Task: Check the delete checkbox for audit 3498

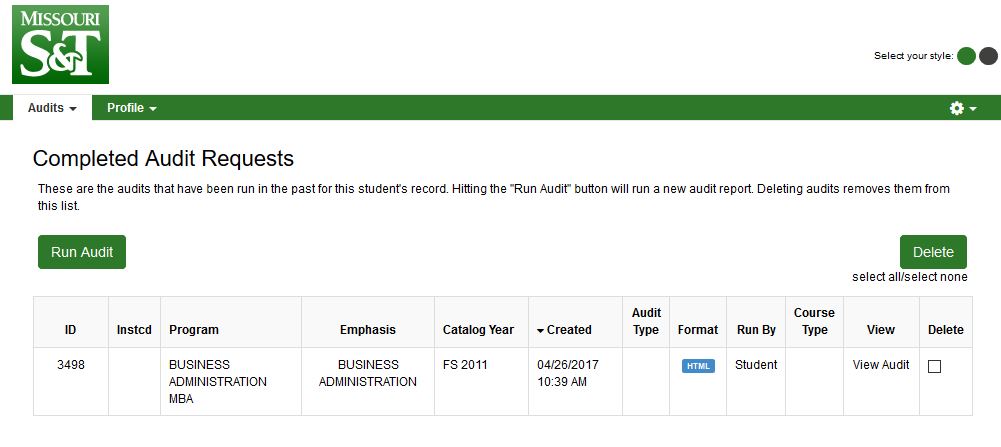Action: coord(934,367)
